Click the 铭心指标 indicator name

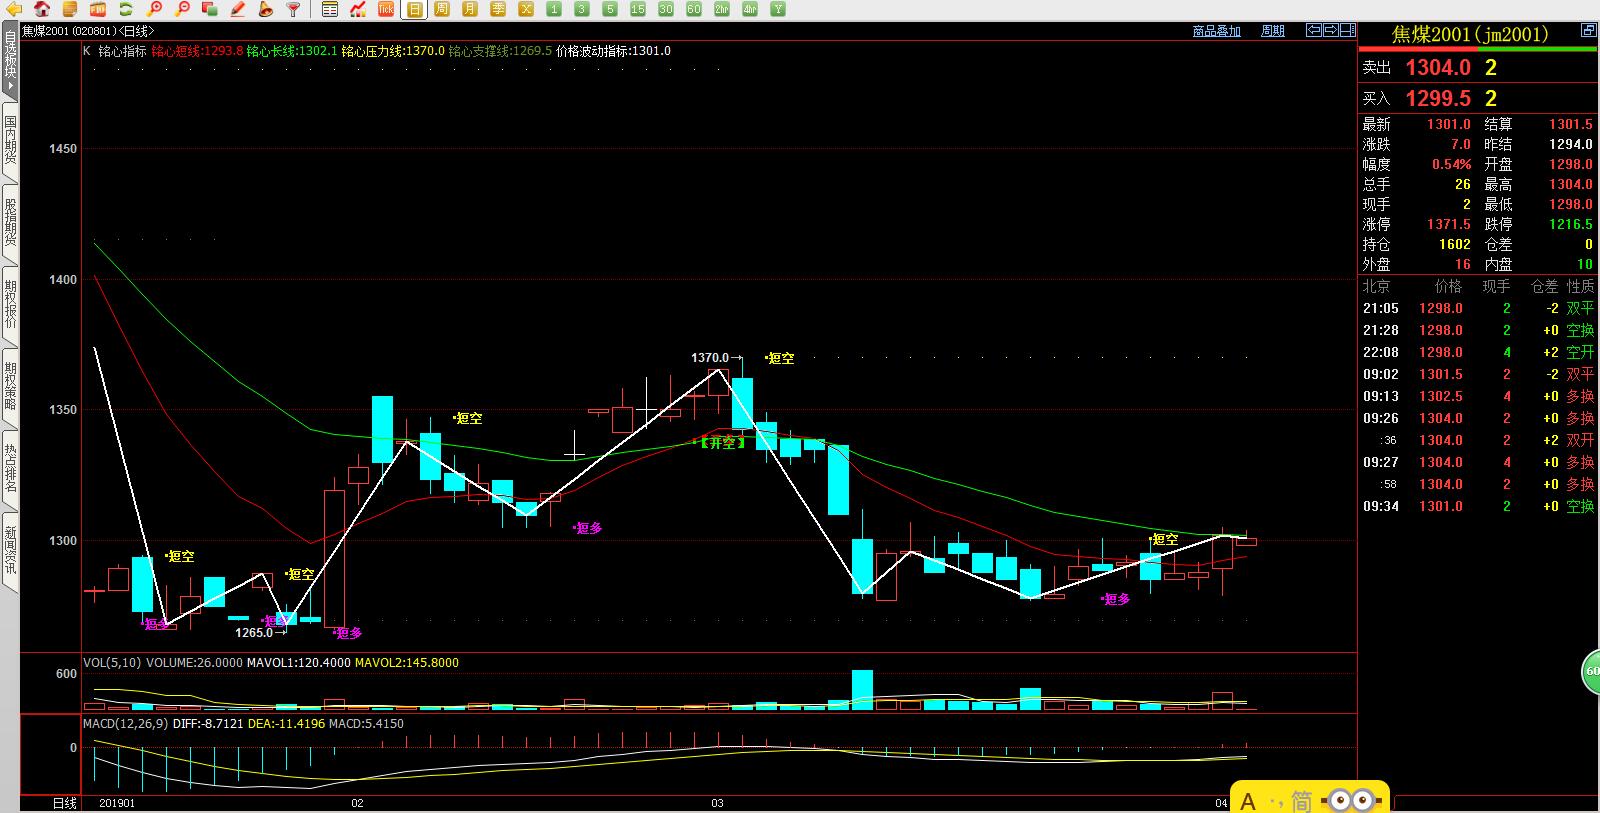pyautogui.click(x=122, y=51)
